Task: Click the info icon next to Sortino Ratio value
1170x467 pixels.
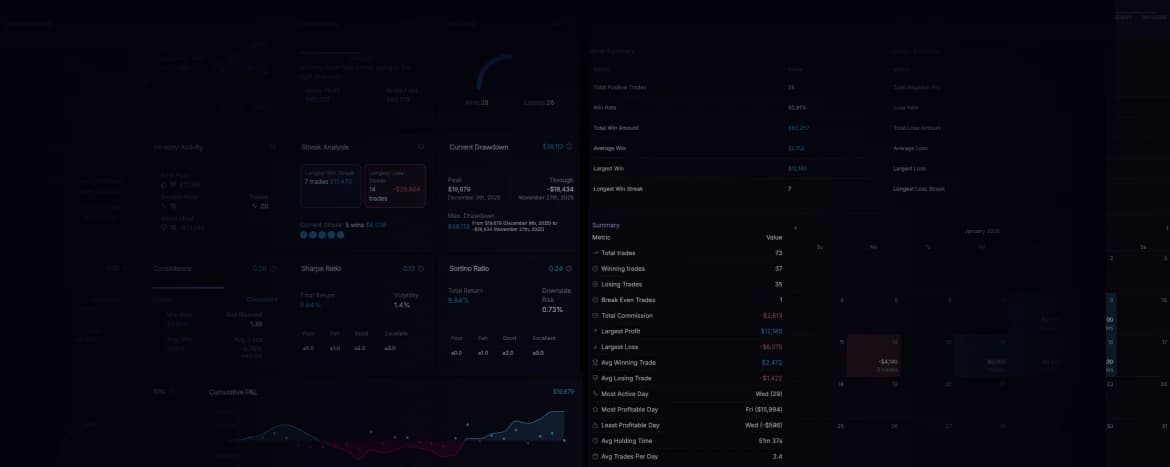Action: coord(569,268)
